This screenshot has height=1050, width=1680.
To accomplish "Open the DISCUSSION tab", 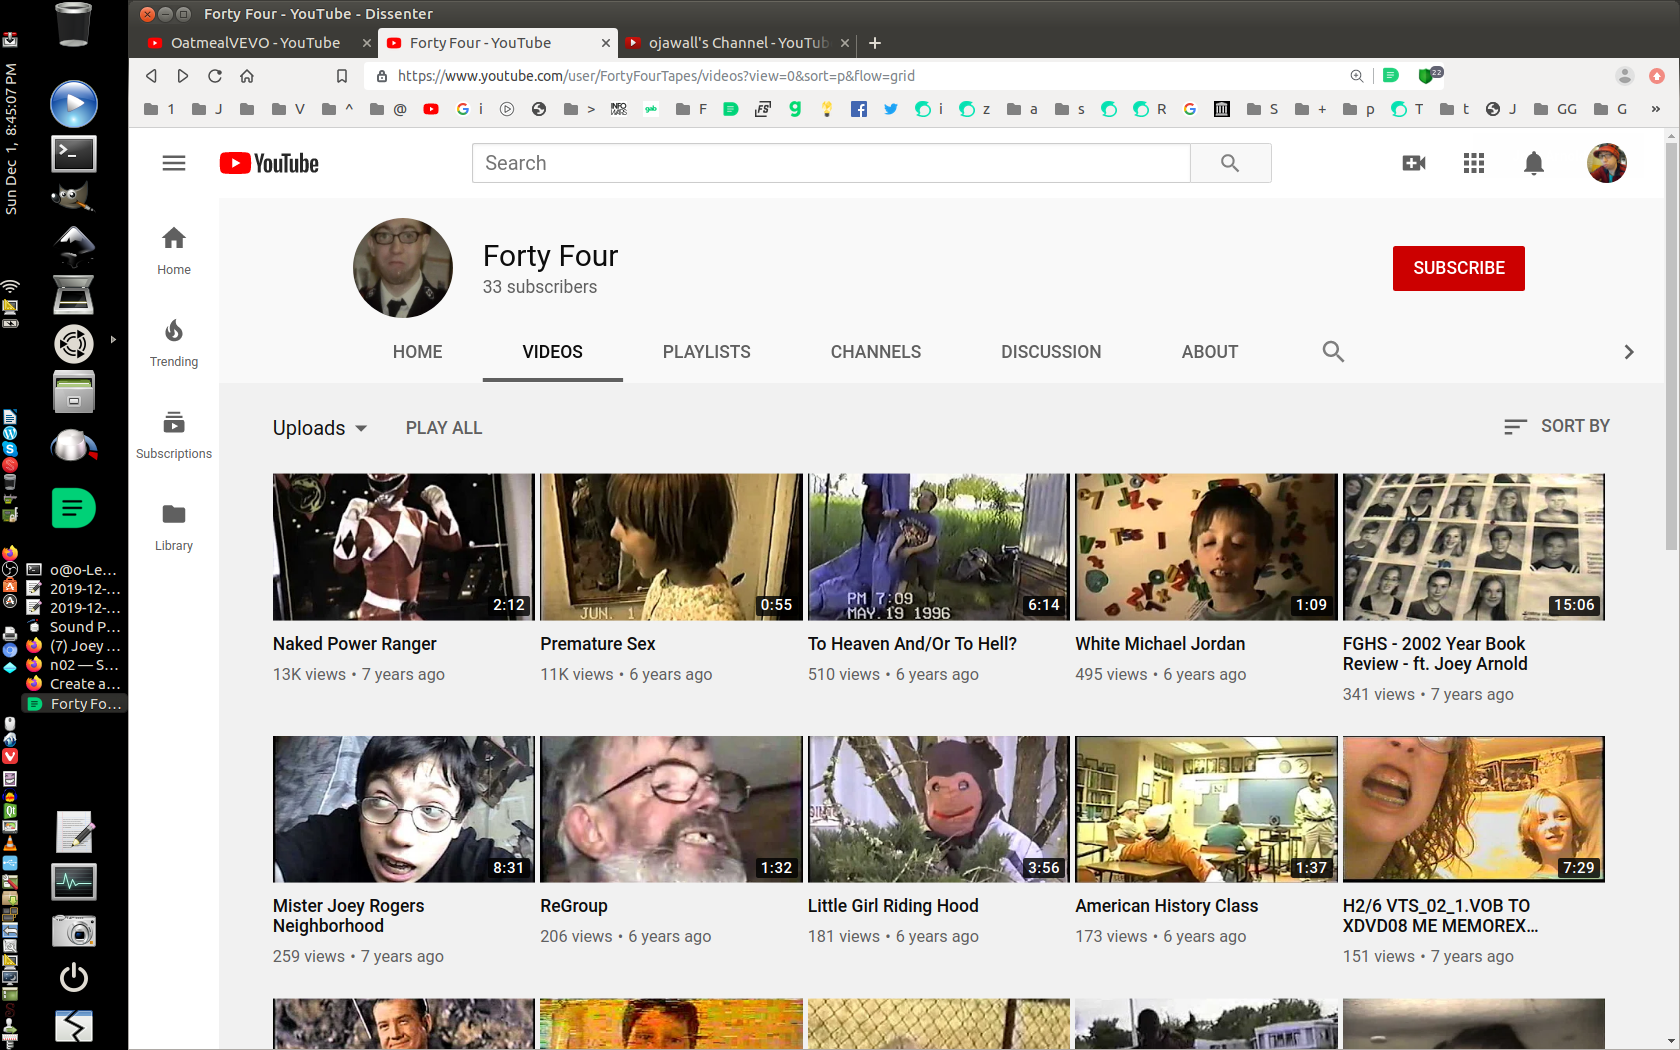I will coord(1051,352).
